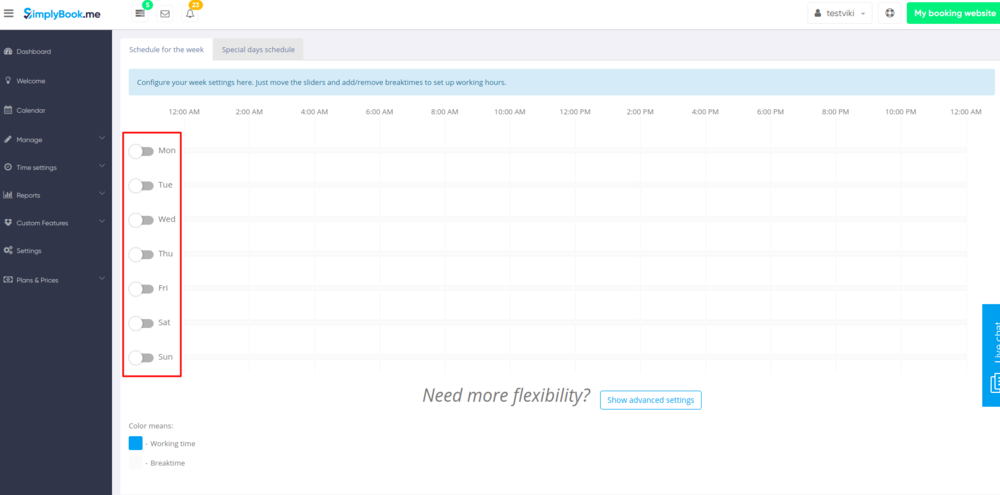Click the Settings gears icon in sidebar
The width and height of the screenshot is (1000, 495).
click(9, 250)
